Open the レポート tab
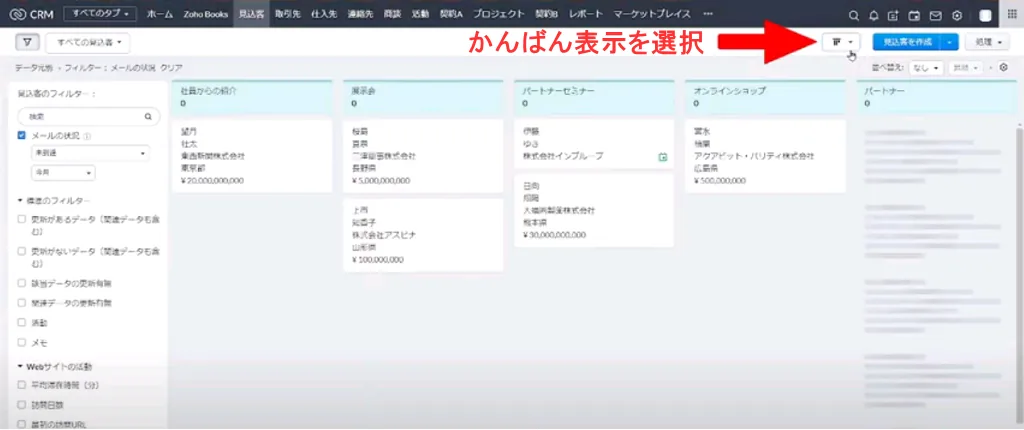 click(x=586, y=14)
